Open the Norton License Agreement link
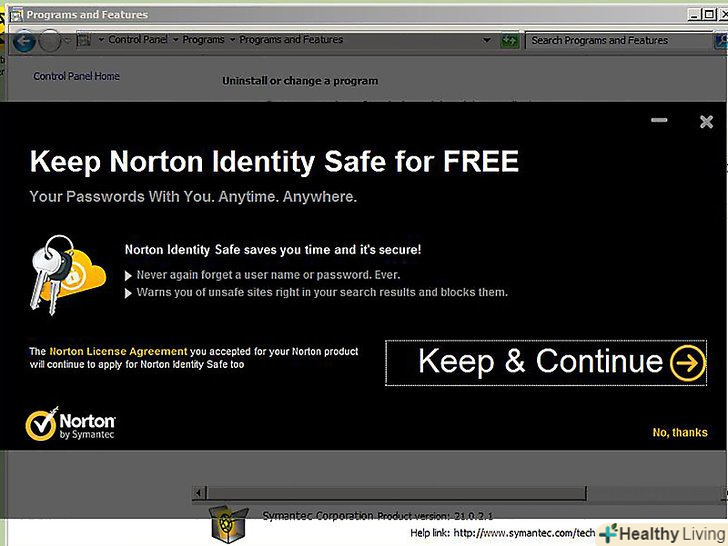 click(x=118, y=351)
